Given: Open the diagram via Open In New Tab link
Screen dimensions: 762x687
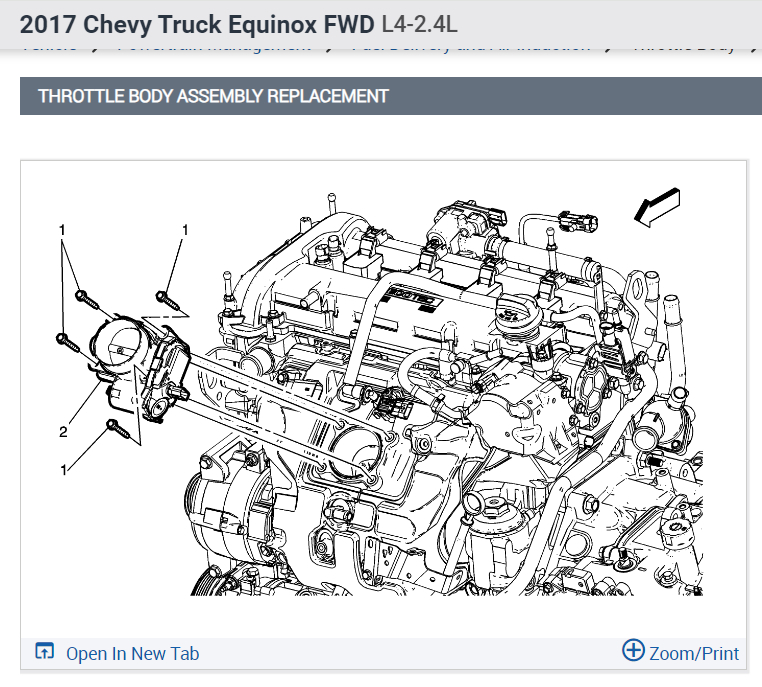Looking at the screenshot, I should [x=132, y=653].
